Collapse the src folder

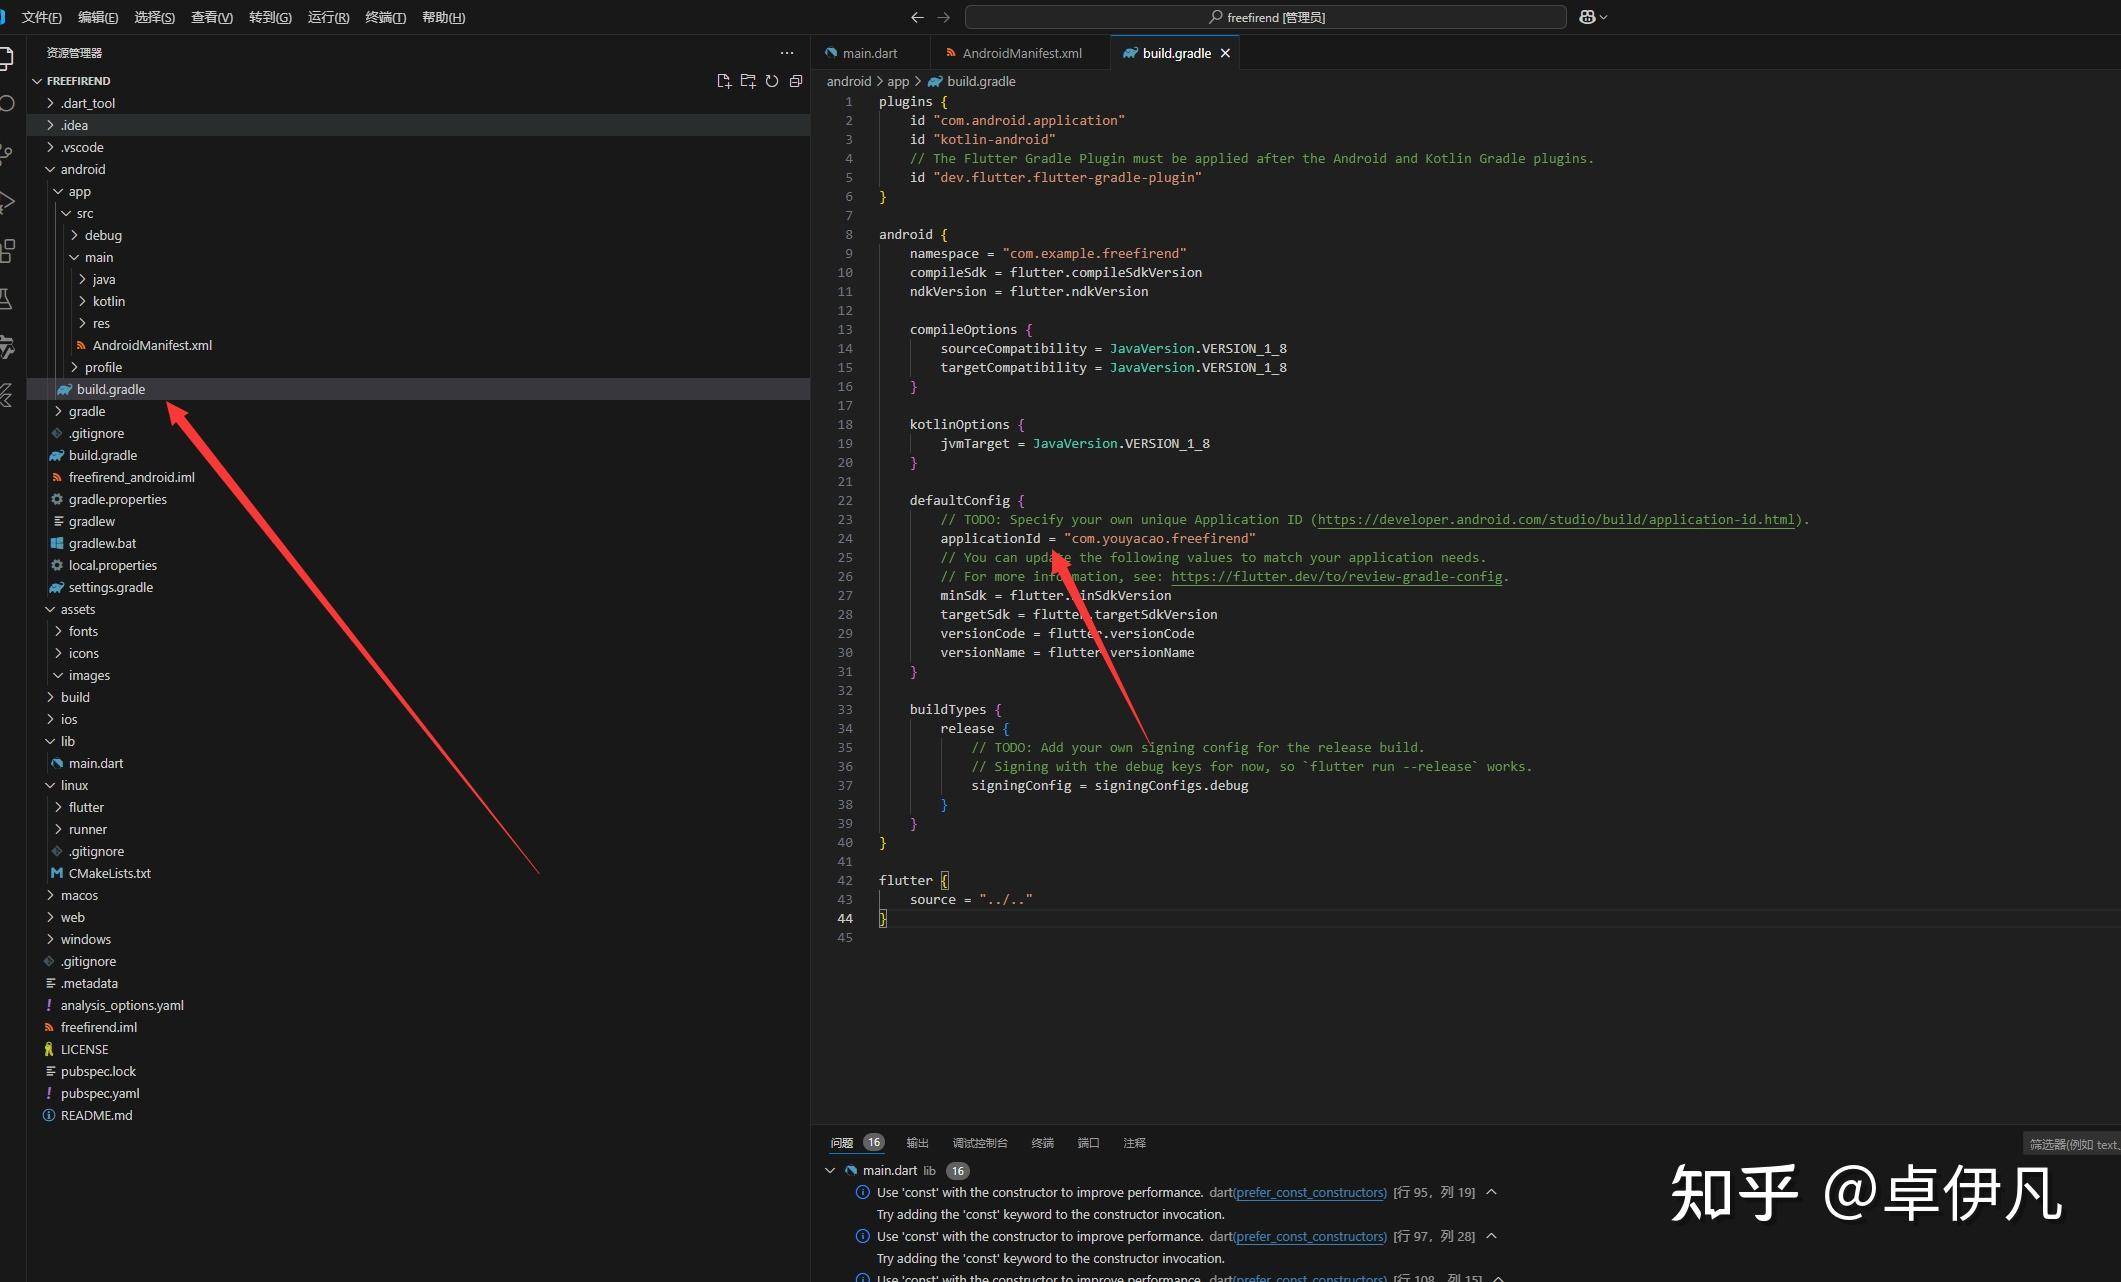66,213
